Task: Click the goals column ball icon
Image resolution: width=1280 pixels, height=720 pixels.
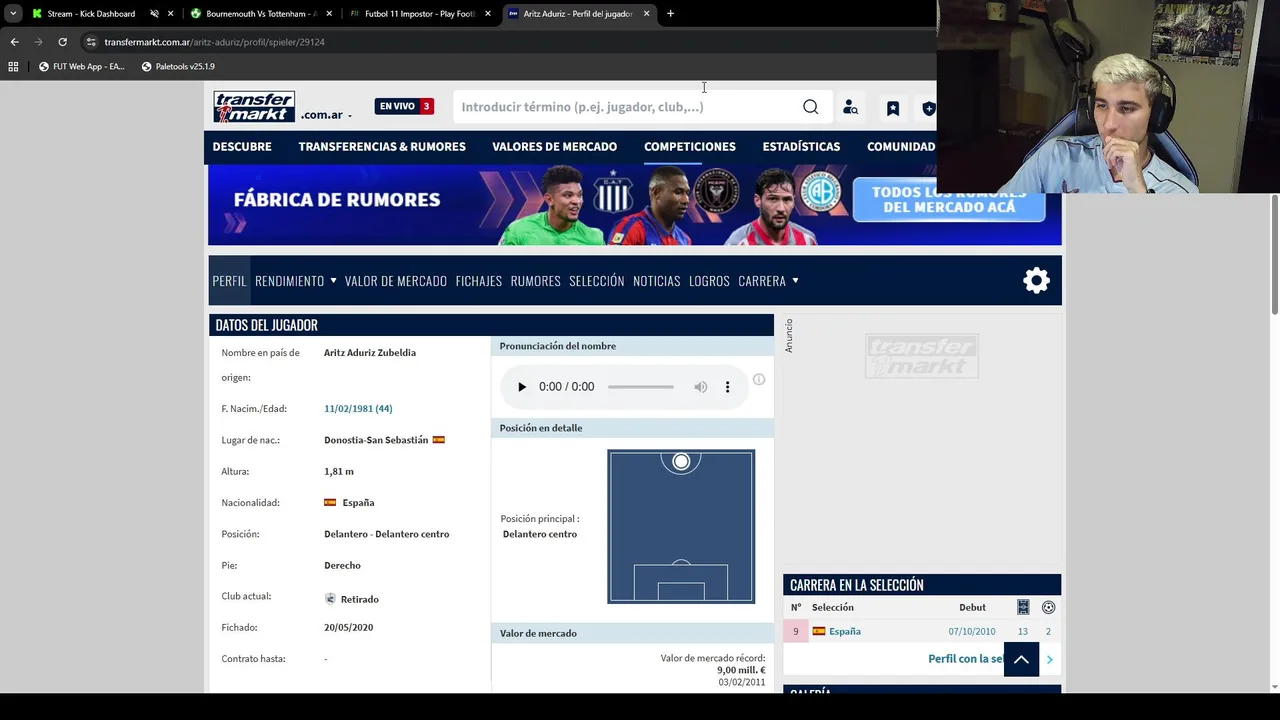Action: point(1048,607)
